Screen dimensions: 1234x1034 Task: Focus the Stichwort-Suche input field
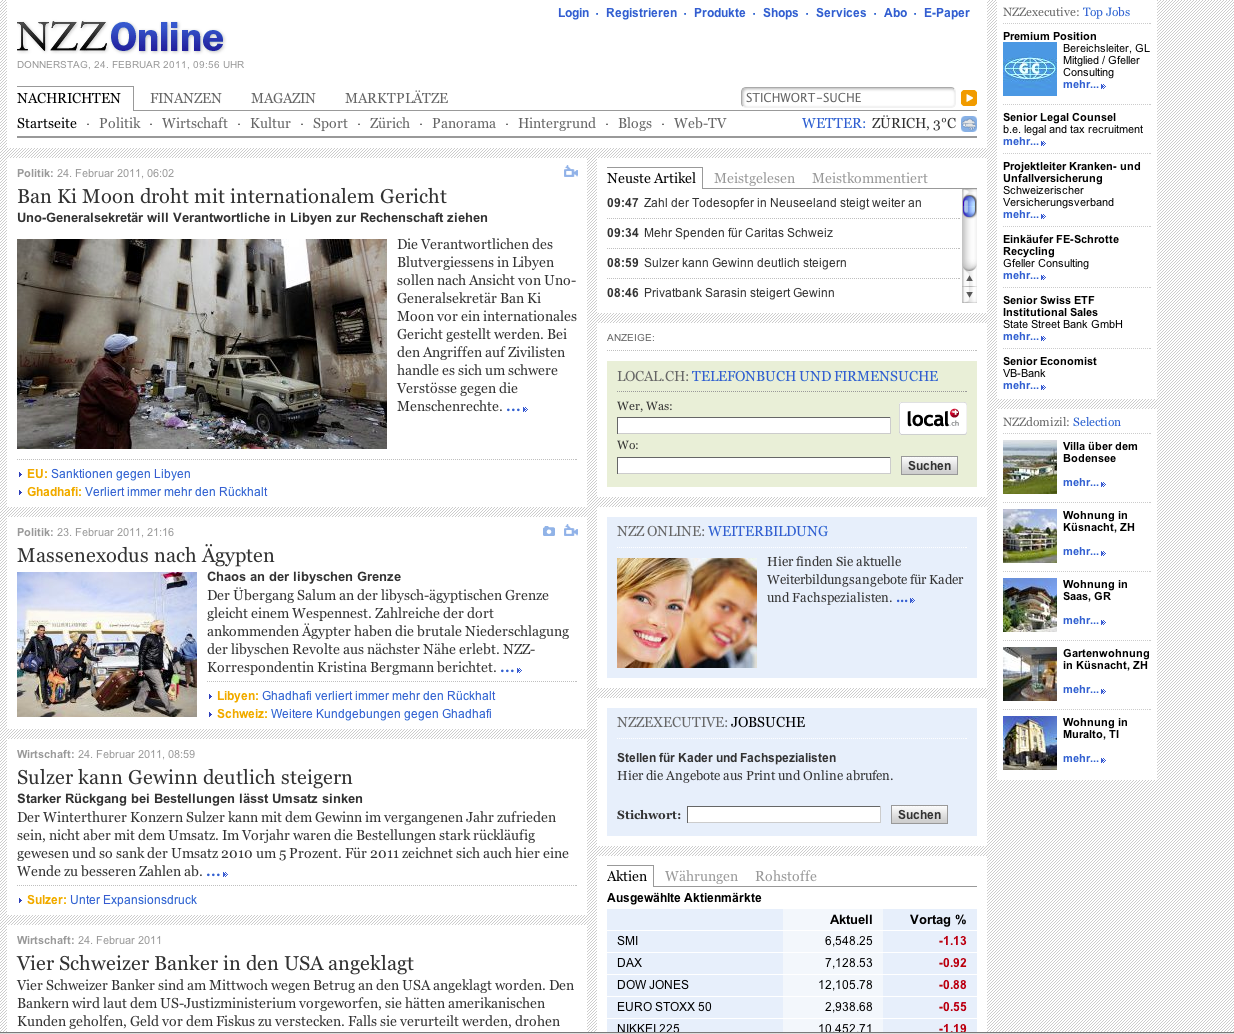pyautogui.click(x=847, y=98)
